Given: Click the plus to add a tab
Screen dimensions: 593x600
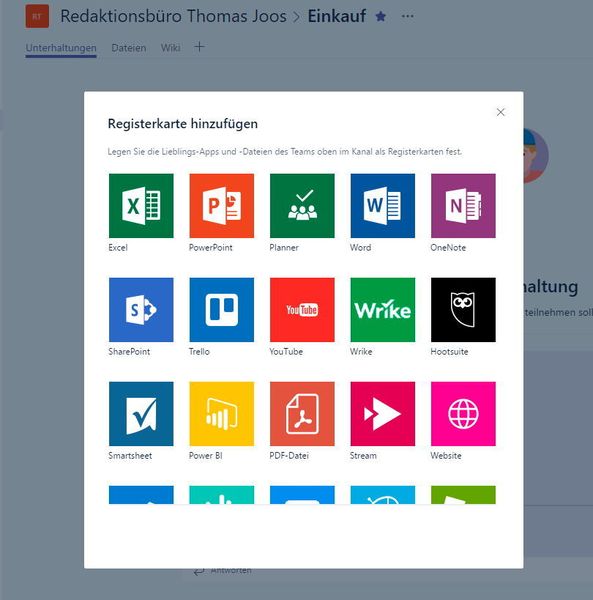Looking at the screenshot, I should 199,47.
